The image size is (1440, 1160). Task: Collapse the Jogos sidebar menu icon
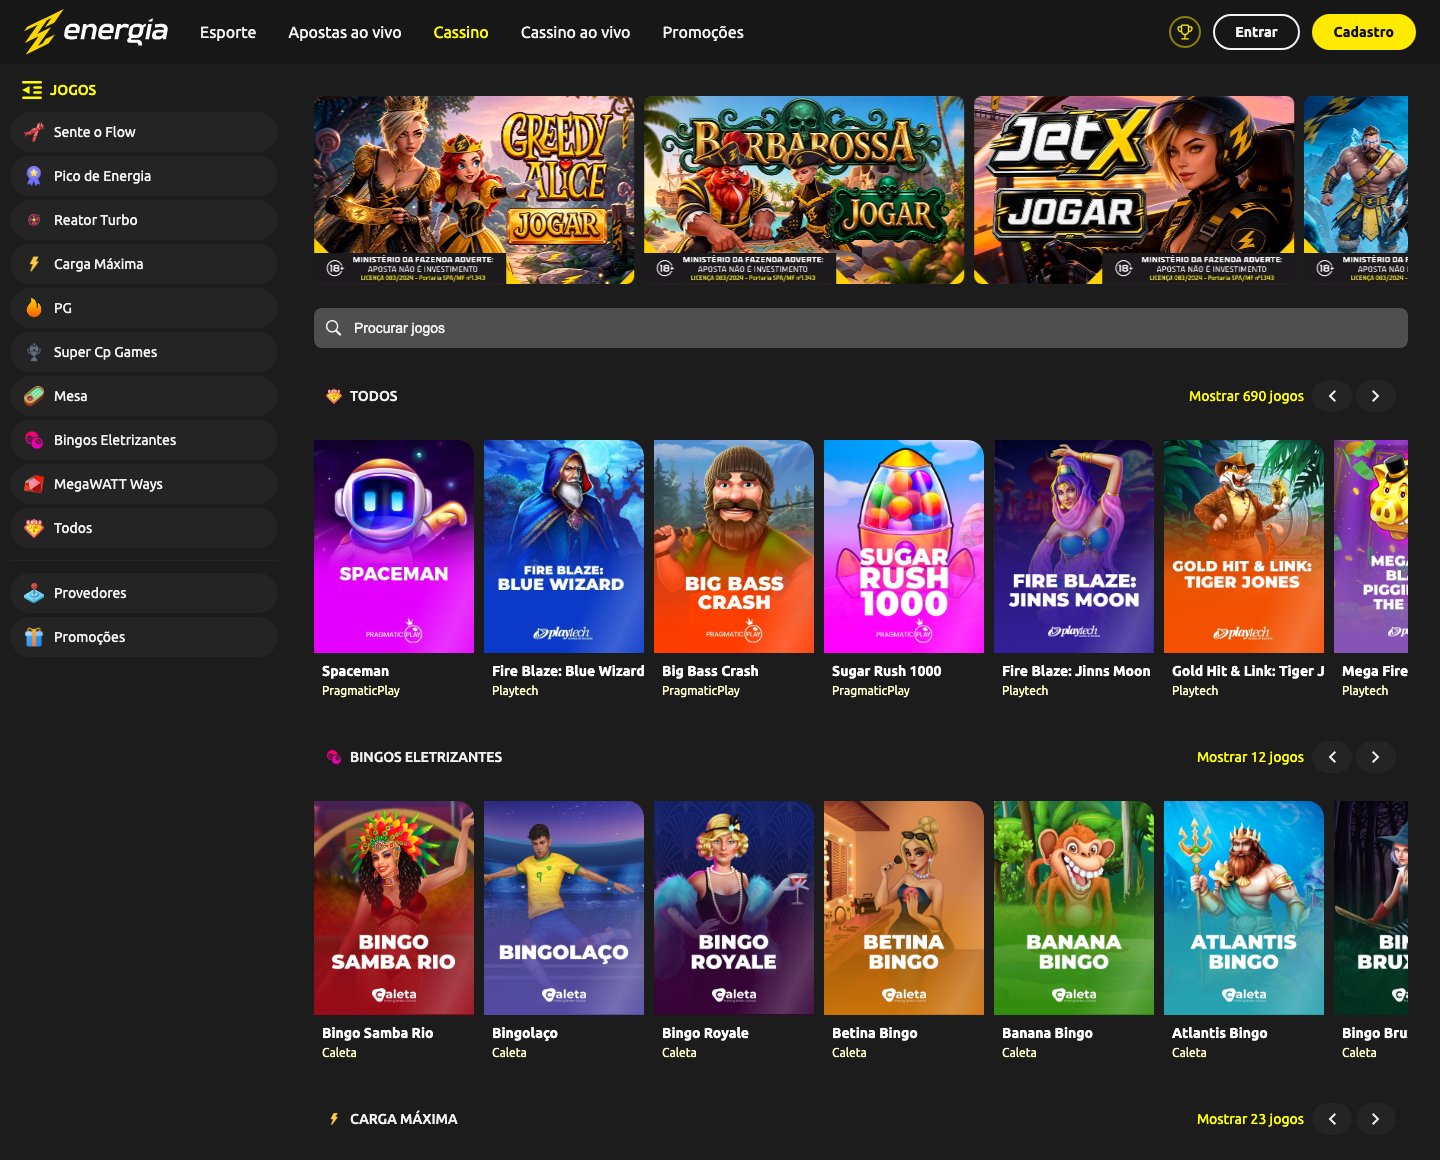32,90
